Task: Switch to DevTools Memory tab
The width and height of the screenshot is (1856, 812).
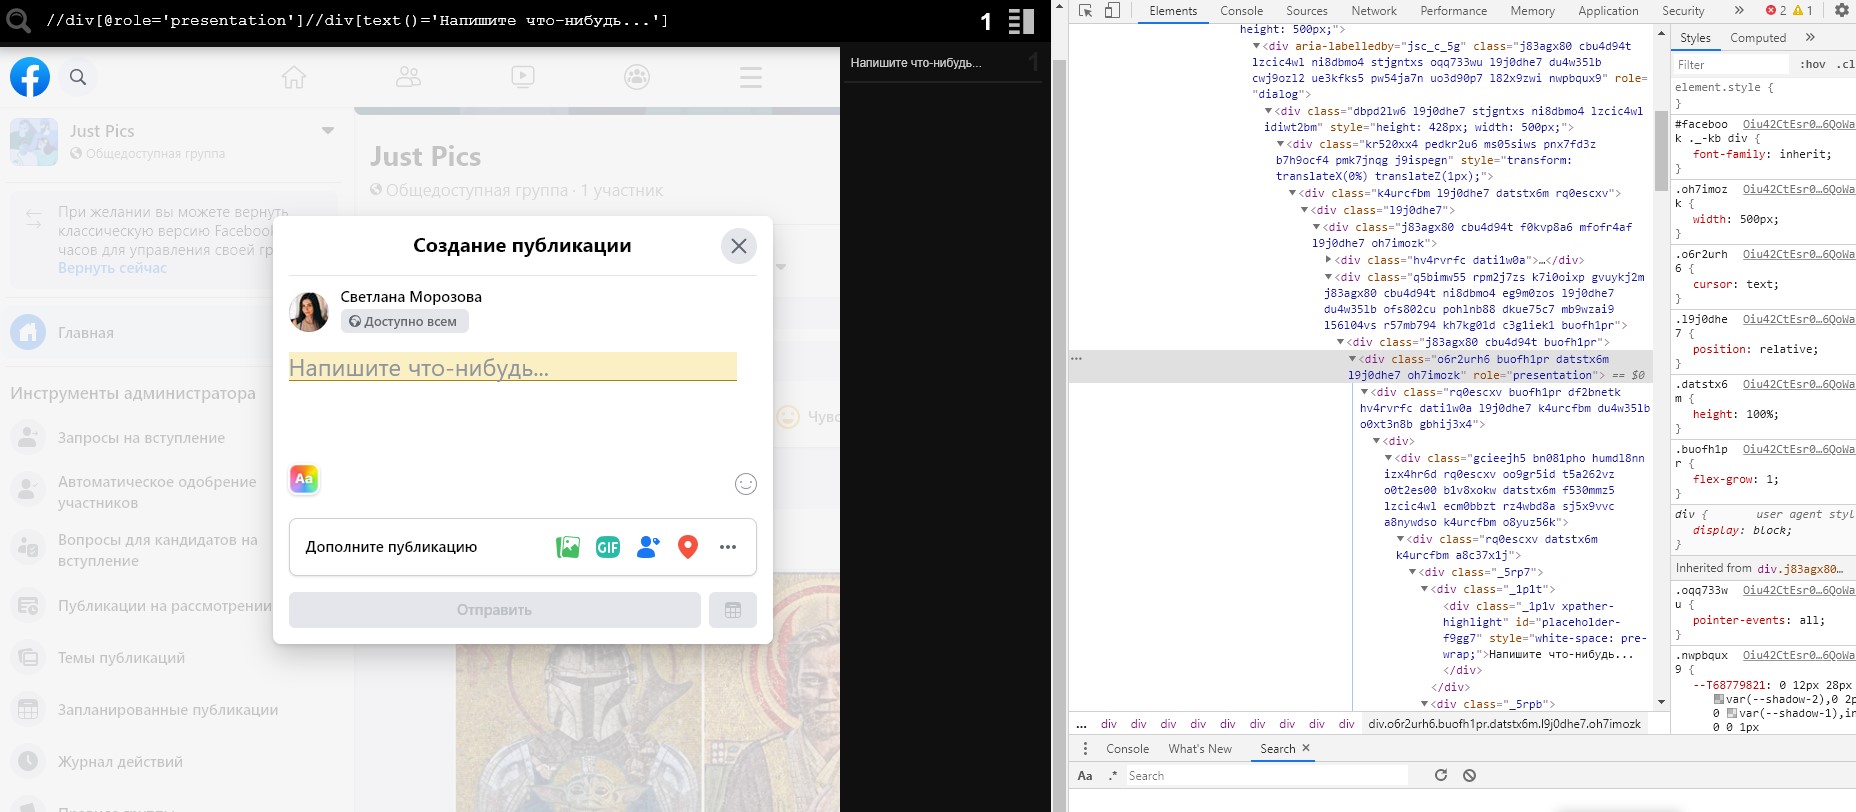Action: pyautogui.click(x=1532, y=11)
